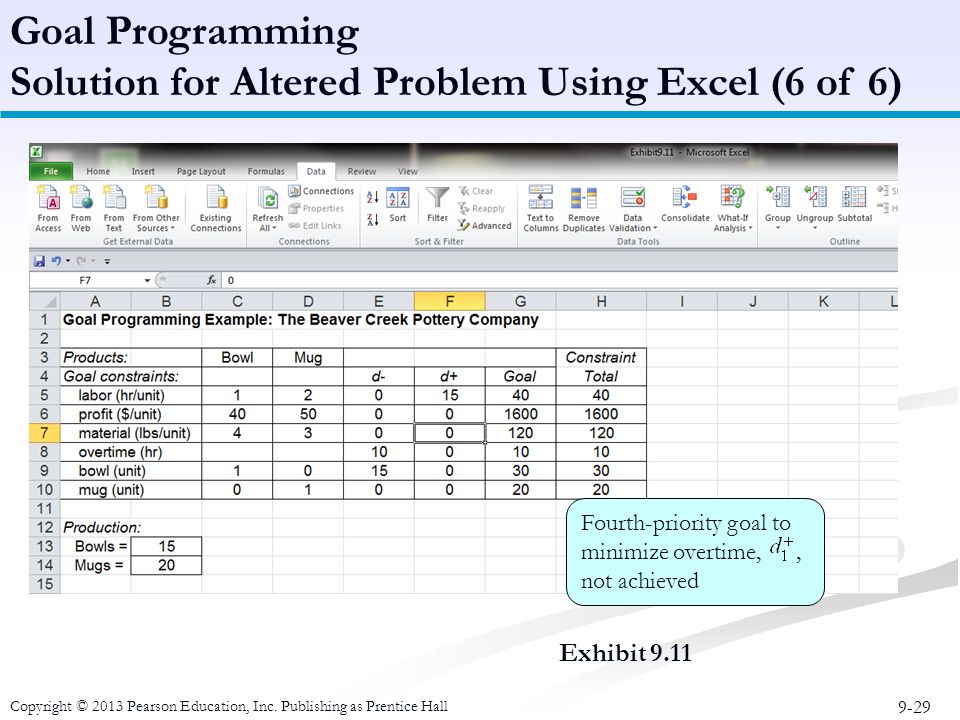Select Bowls production cell 15
The height and width of the screenshot is (720, 960).
[166, 546]
